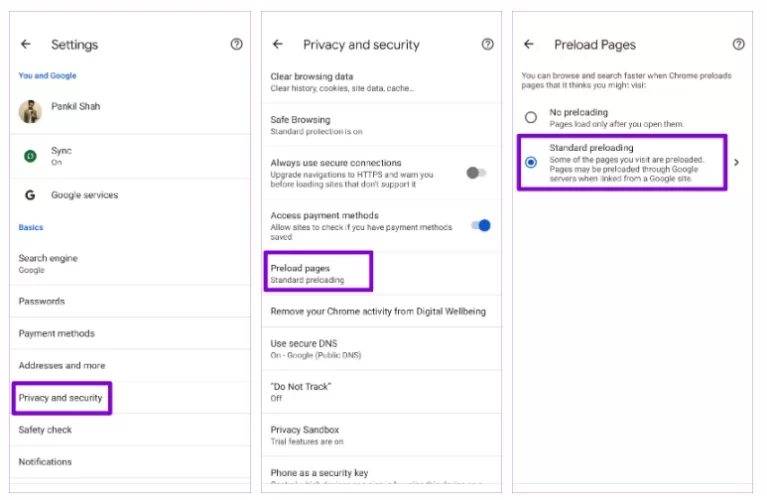The width and height of the screenshot is (767, 500).
Task: Go back from the Settings screen
Action: click(26, 44)
